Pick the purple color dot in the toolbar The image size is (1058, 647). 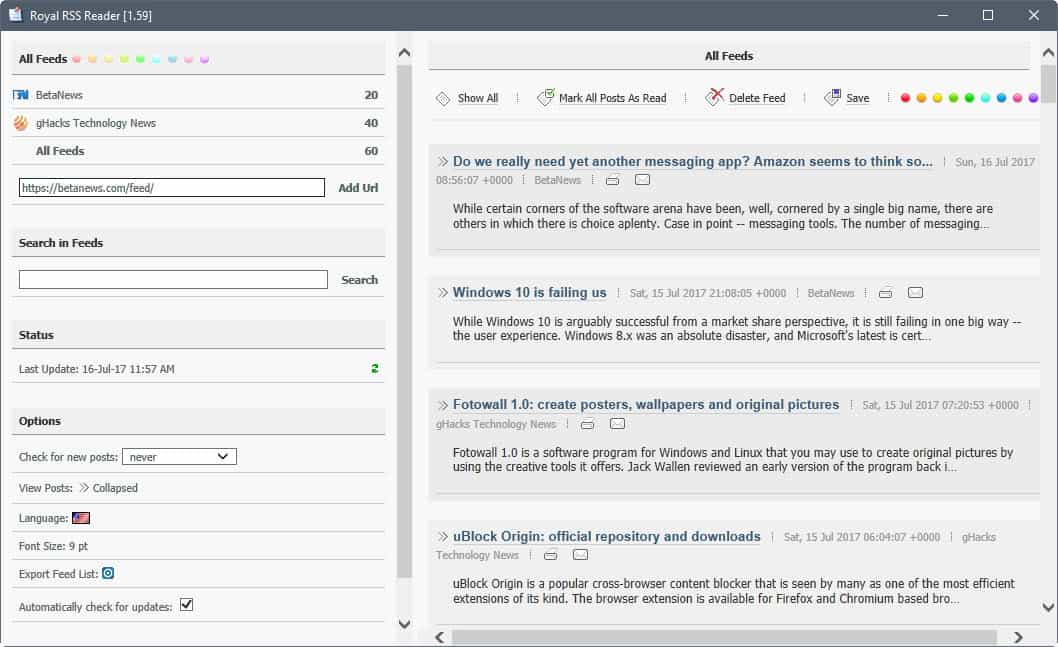(x=1033, y=99)
